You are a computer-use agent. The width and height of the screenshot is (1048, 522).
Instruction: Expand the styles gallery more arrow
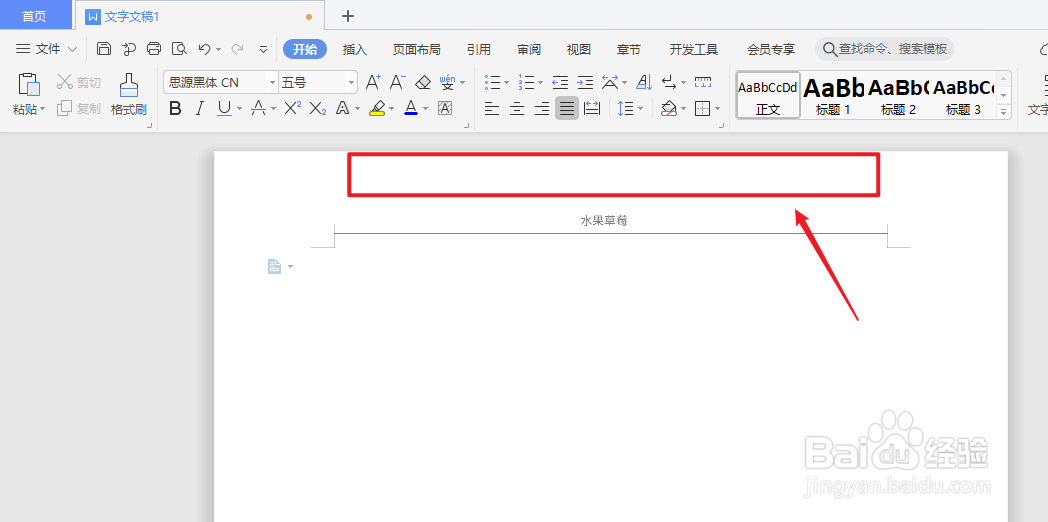(1003, 112)
